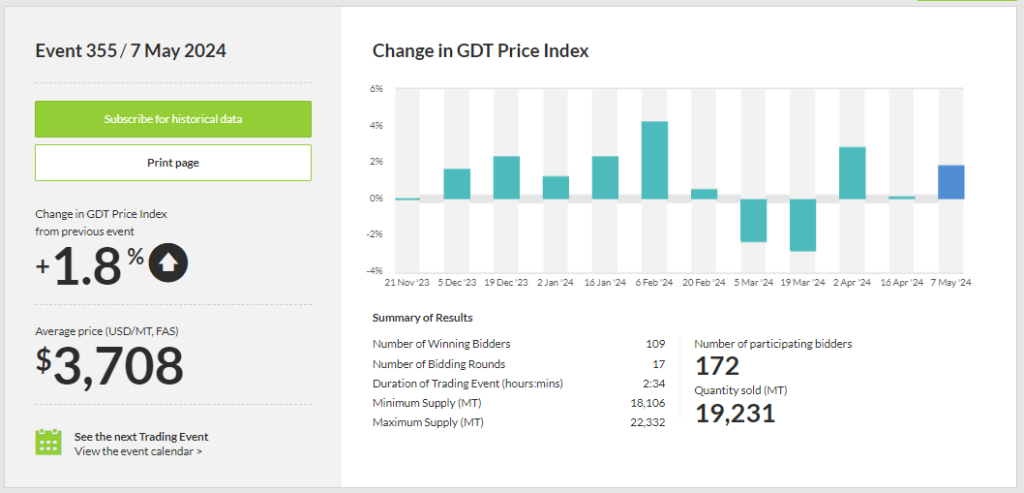Select the blue 7 May '24 bar
This screenshot has width=1024, height=493.
click(951, 182)
